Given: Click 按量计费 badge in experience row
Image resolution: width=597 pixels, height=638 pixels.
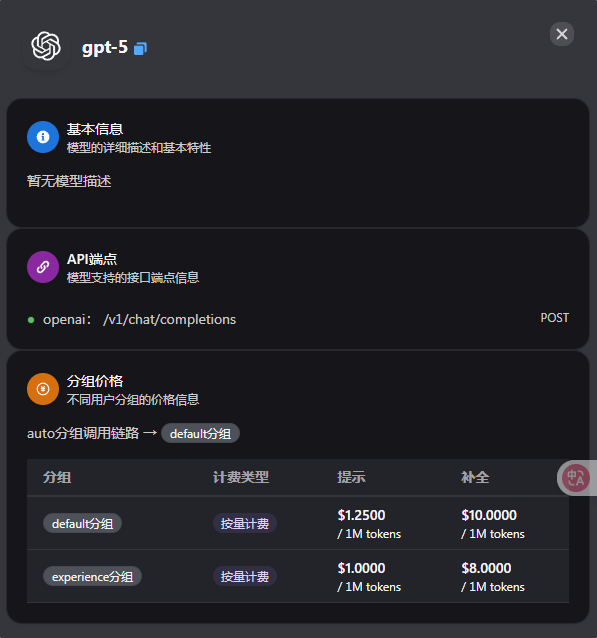Looking at the screenshot, I should point(245,577).
